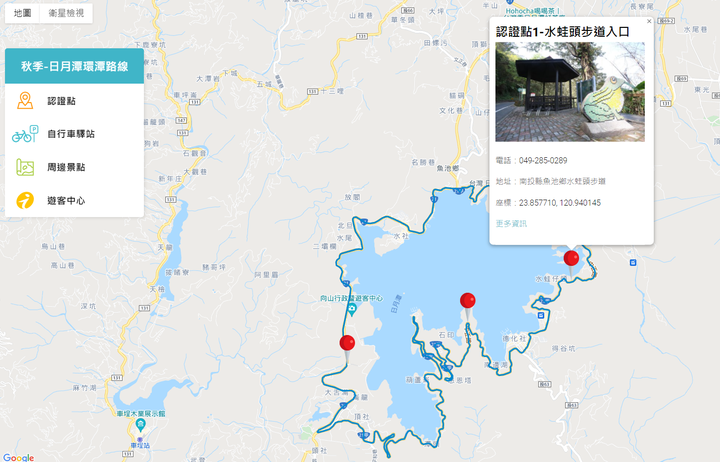The height and width of the screenshot is (462, 720).
Task: Click the 麻竹湖 map label
Action: coord(84,388)
